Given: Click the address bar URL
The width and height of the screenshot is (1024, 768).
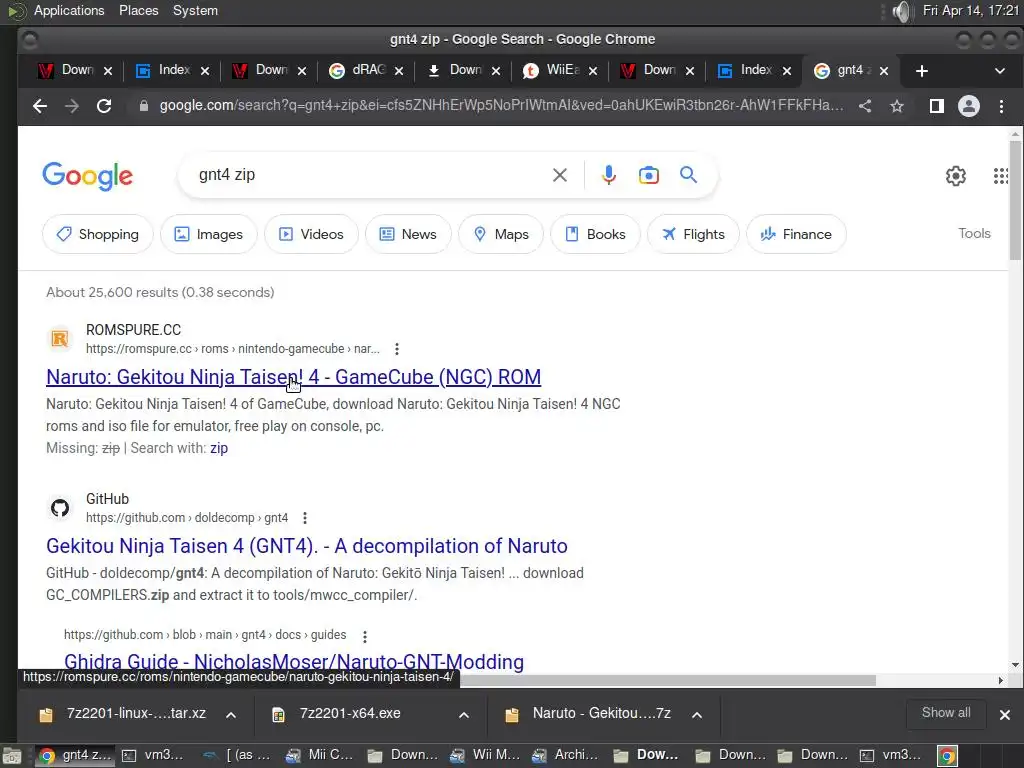Looking at the screenshot, I should point(501,106).
